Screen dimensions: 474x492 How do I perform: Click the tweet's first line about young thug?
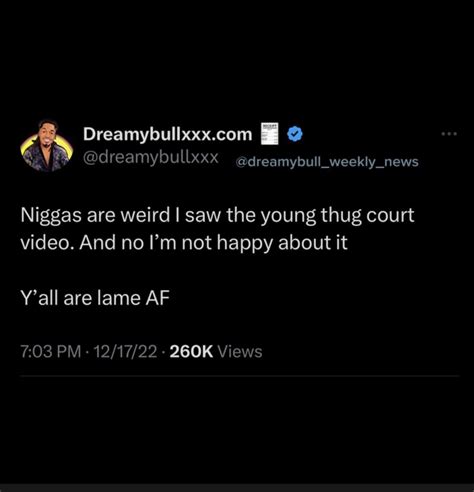pyautogui.click(x=217, y=215)
